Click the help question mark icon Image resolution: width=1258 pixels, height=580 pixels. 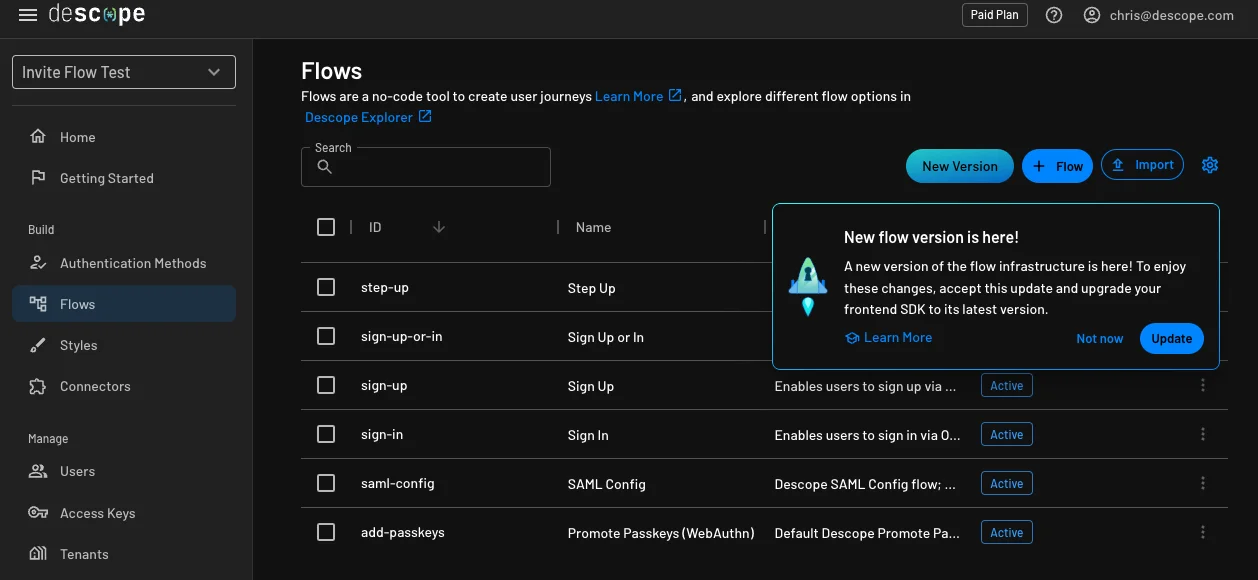tap(1054, 15)
